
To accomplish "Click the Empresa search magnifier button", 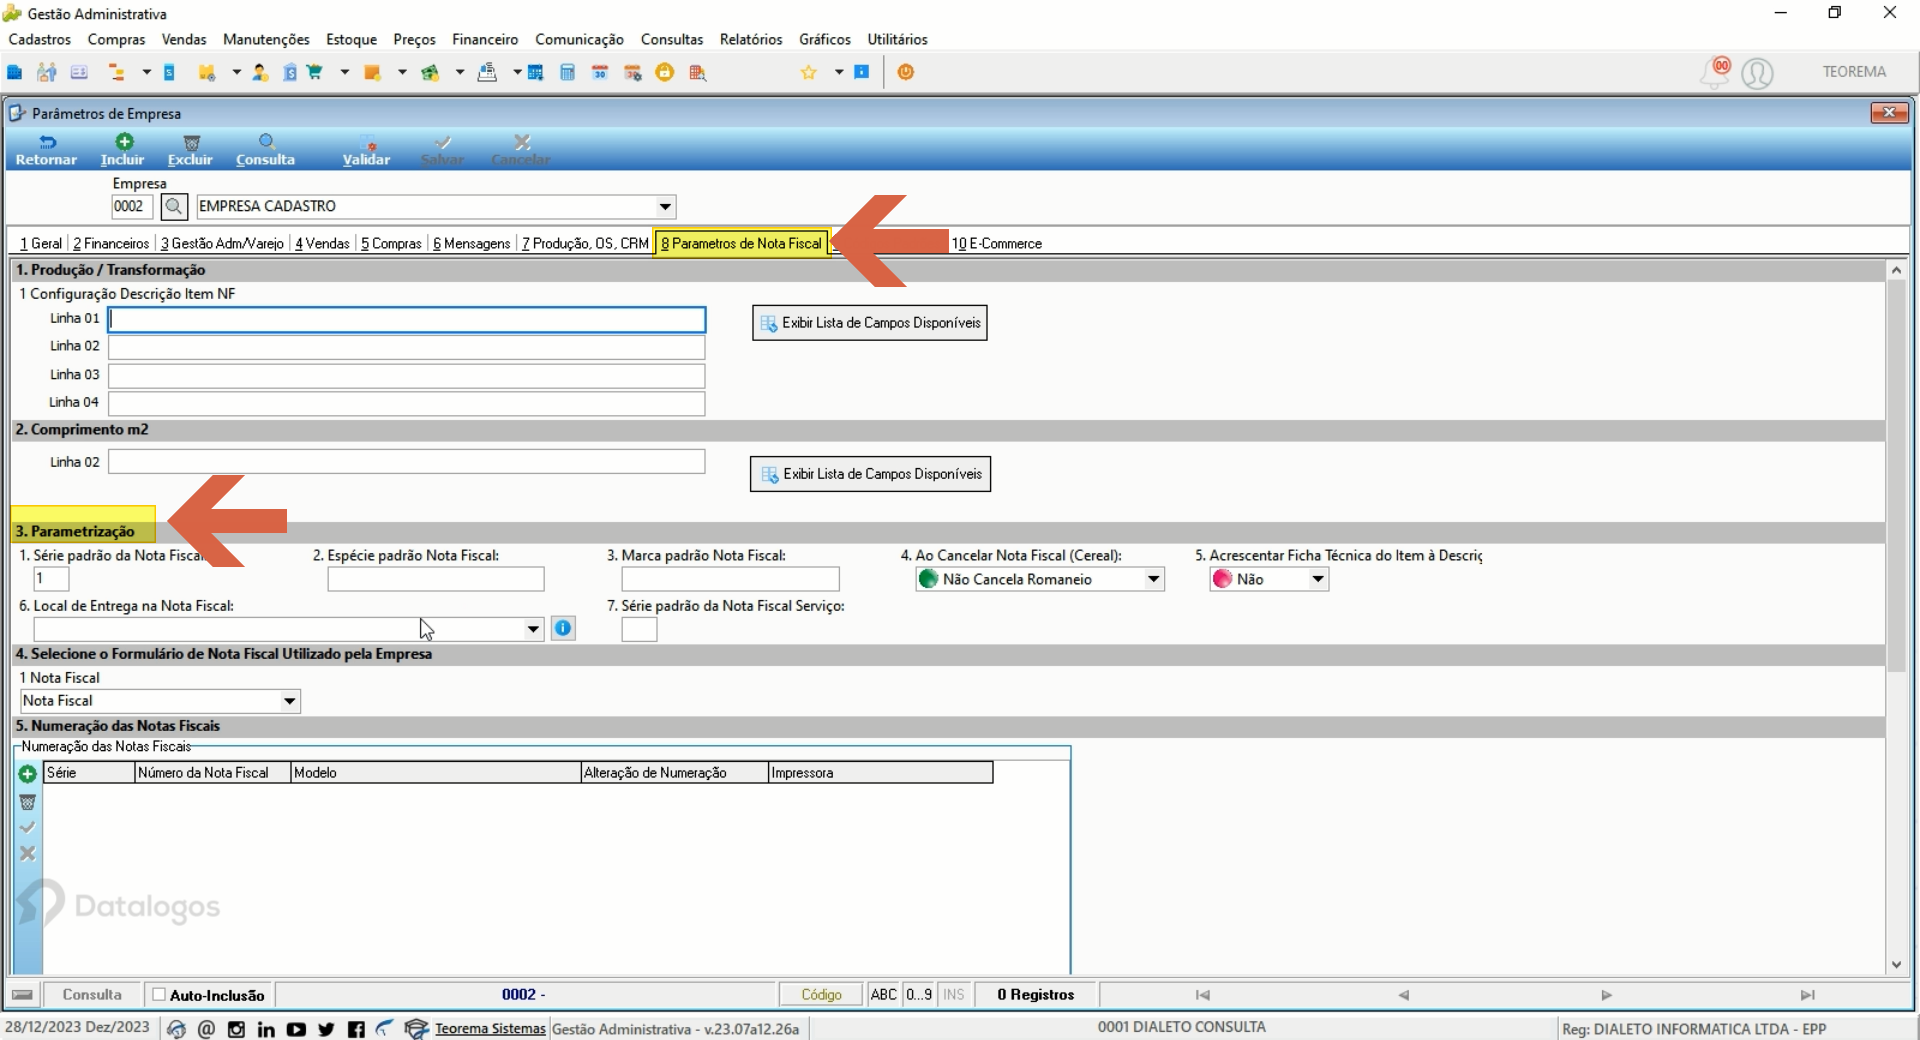I will pyautogui.click(x=174, y=207).
